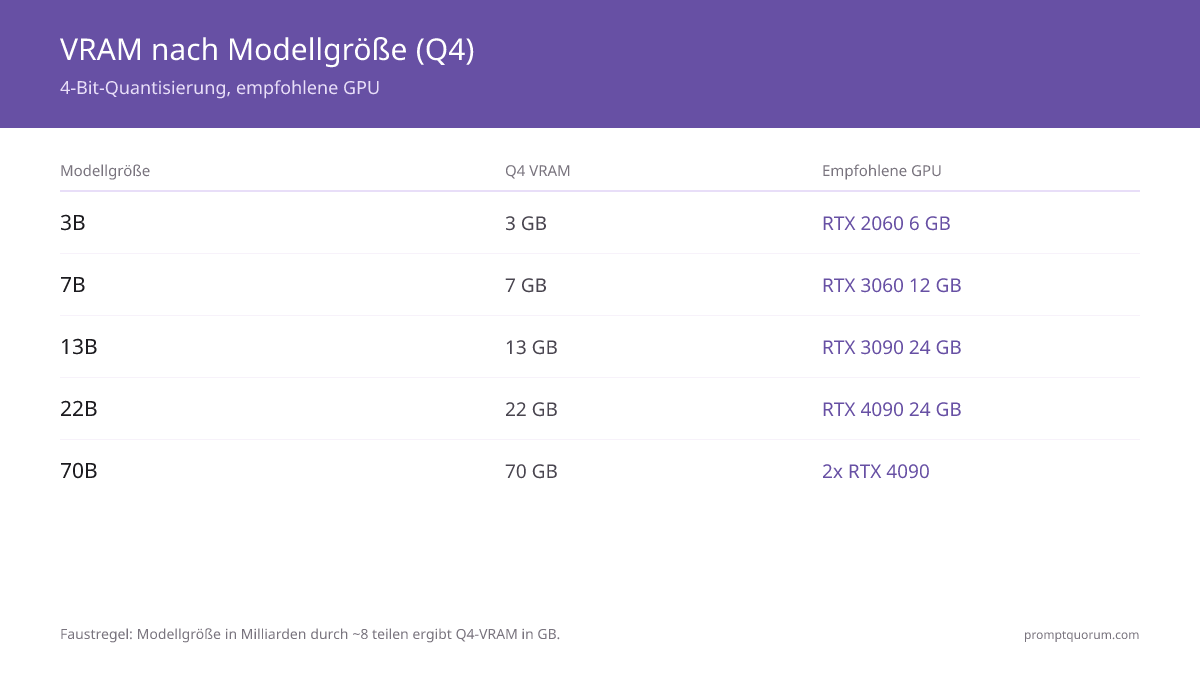Image resolution: width=1200 pixels, height=675 pixels.
Task: Click the Faustregel footnote text
Action: 310,635
